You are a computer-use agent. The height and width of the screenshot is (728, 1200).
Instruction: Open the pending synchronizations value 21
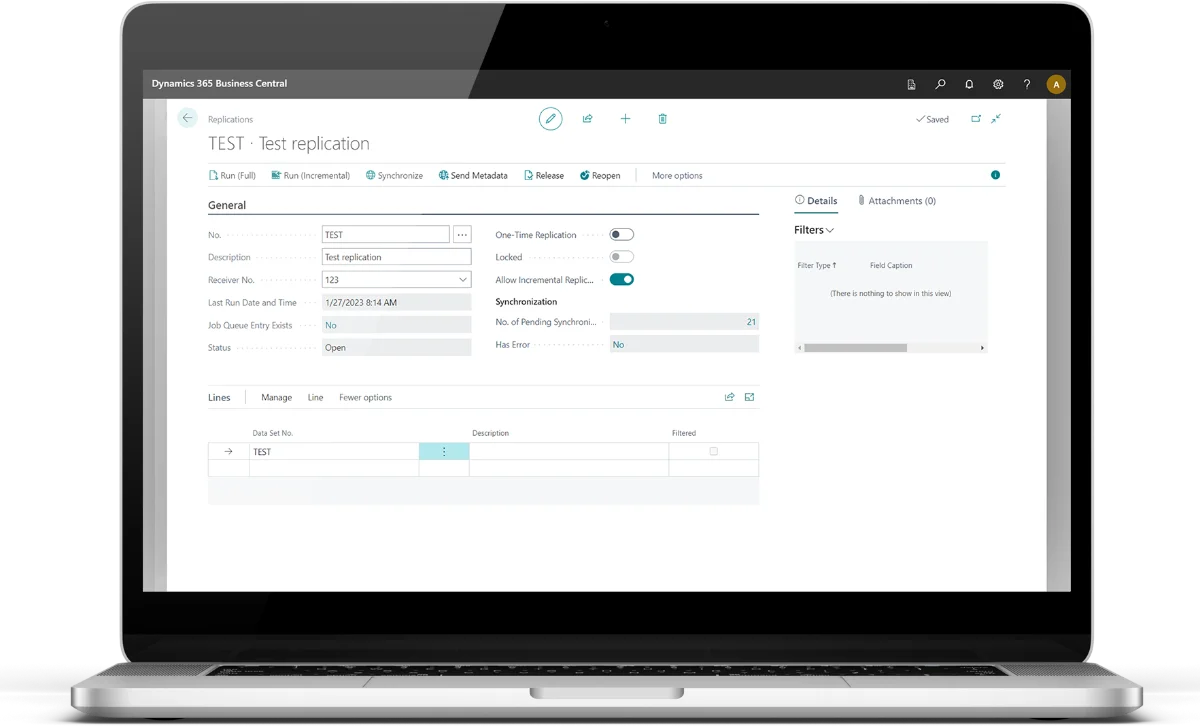point(684,322)
